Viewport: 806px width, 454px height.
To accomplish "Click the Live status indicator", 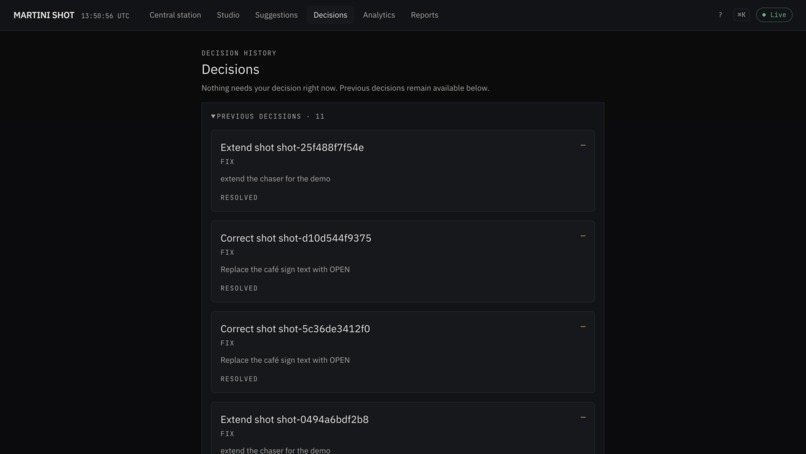I will [774, 15].
